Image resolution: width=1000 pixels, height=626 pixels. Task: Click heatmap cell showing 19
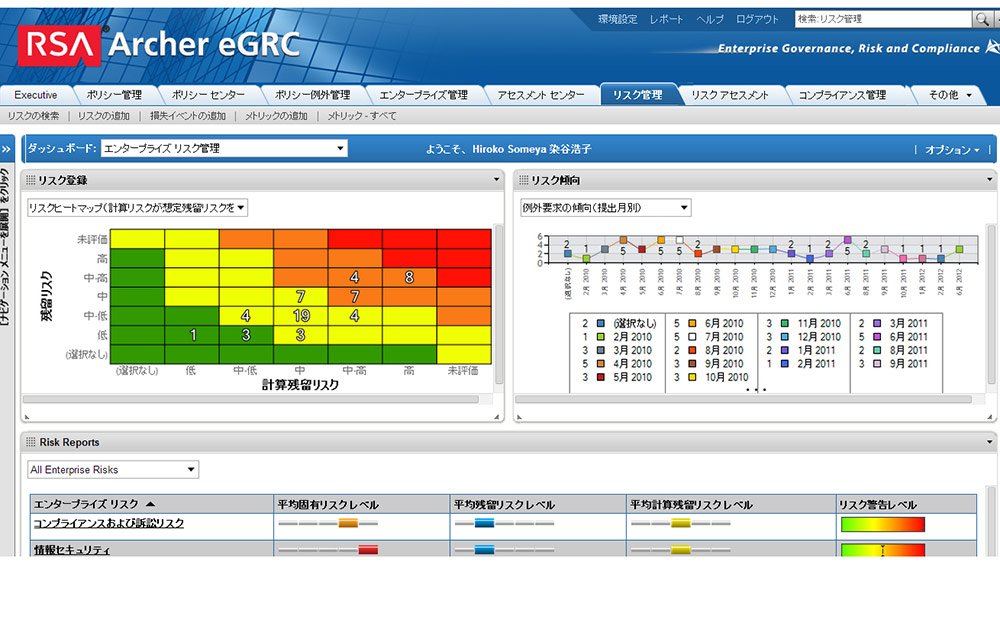coord(300,316)
